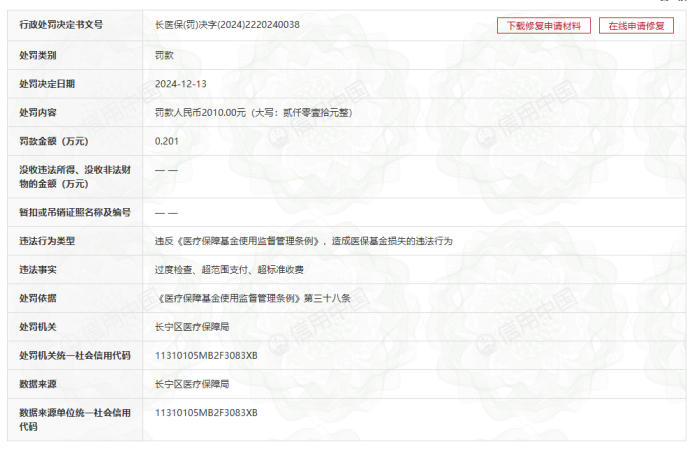
Task: Click the 违法行为类型 label
Action: (47, 241)
